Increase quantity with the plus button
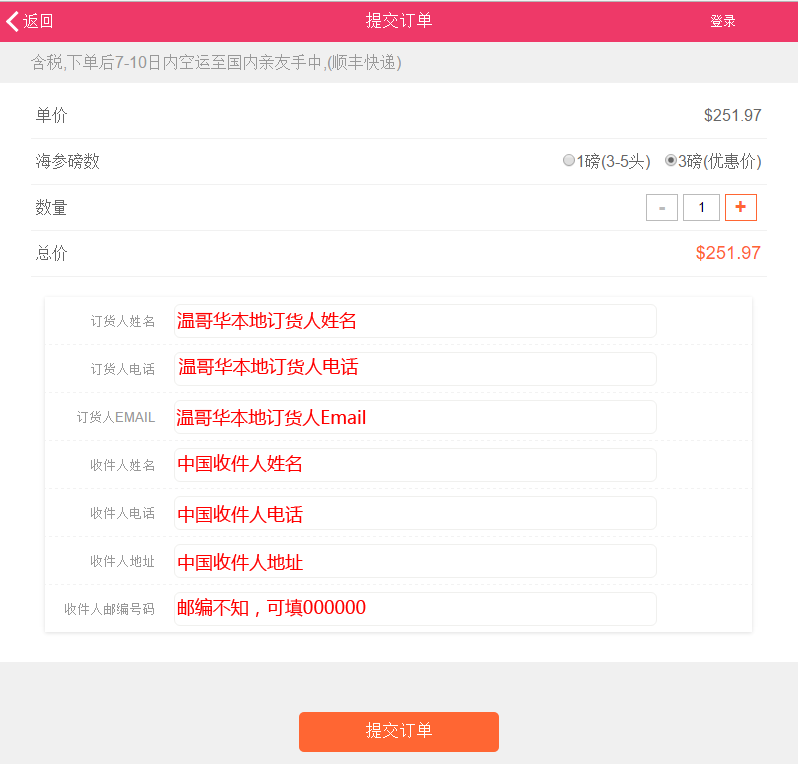 741,208
